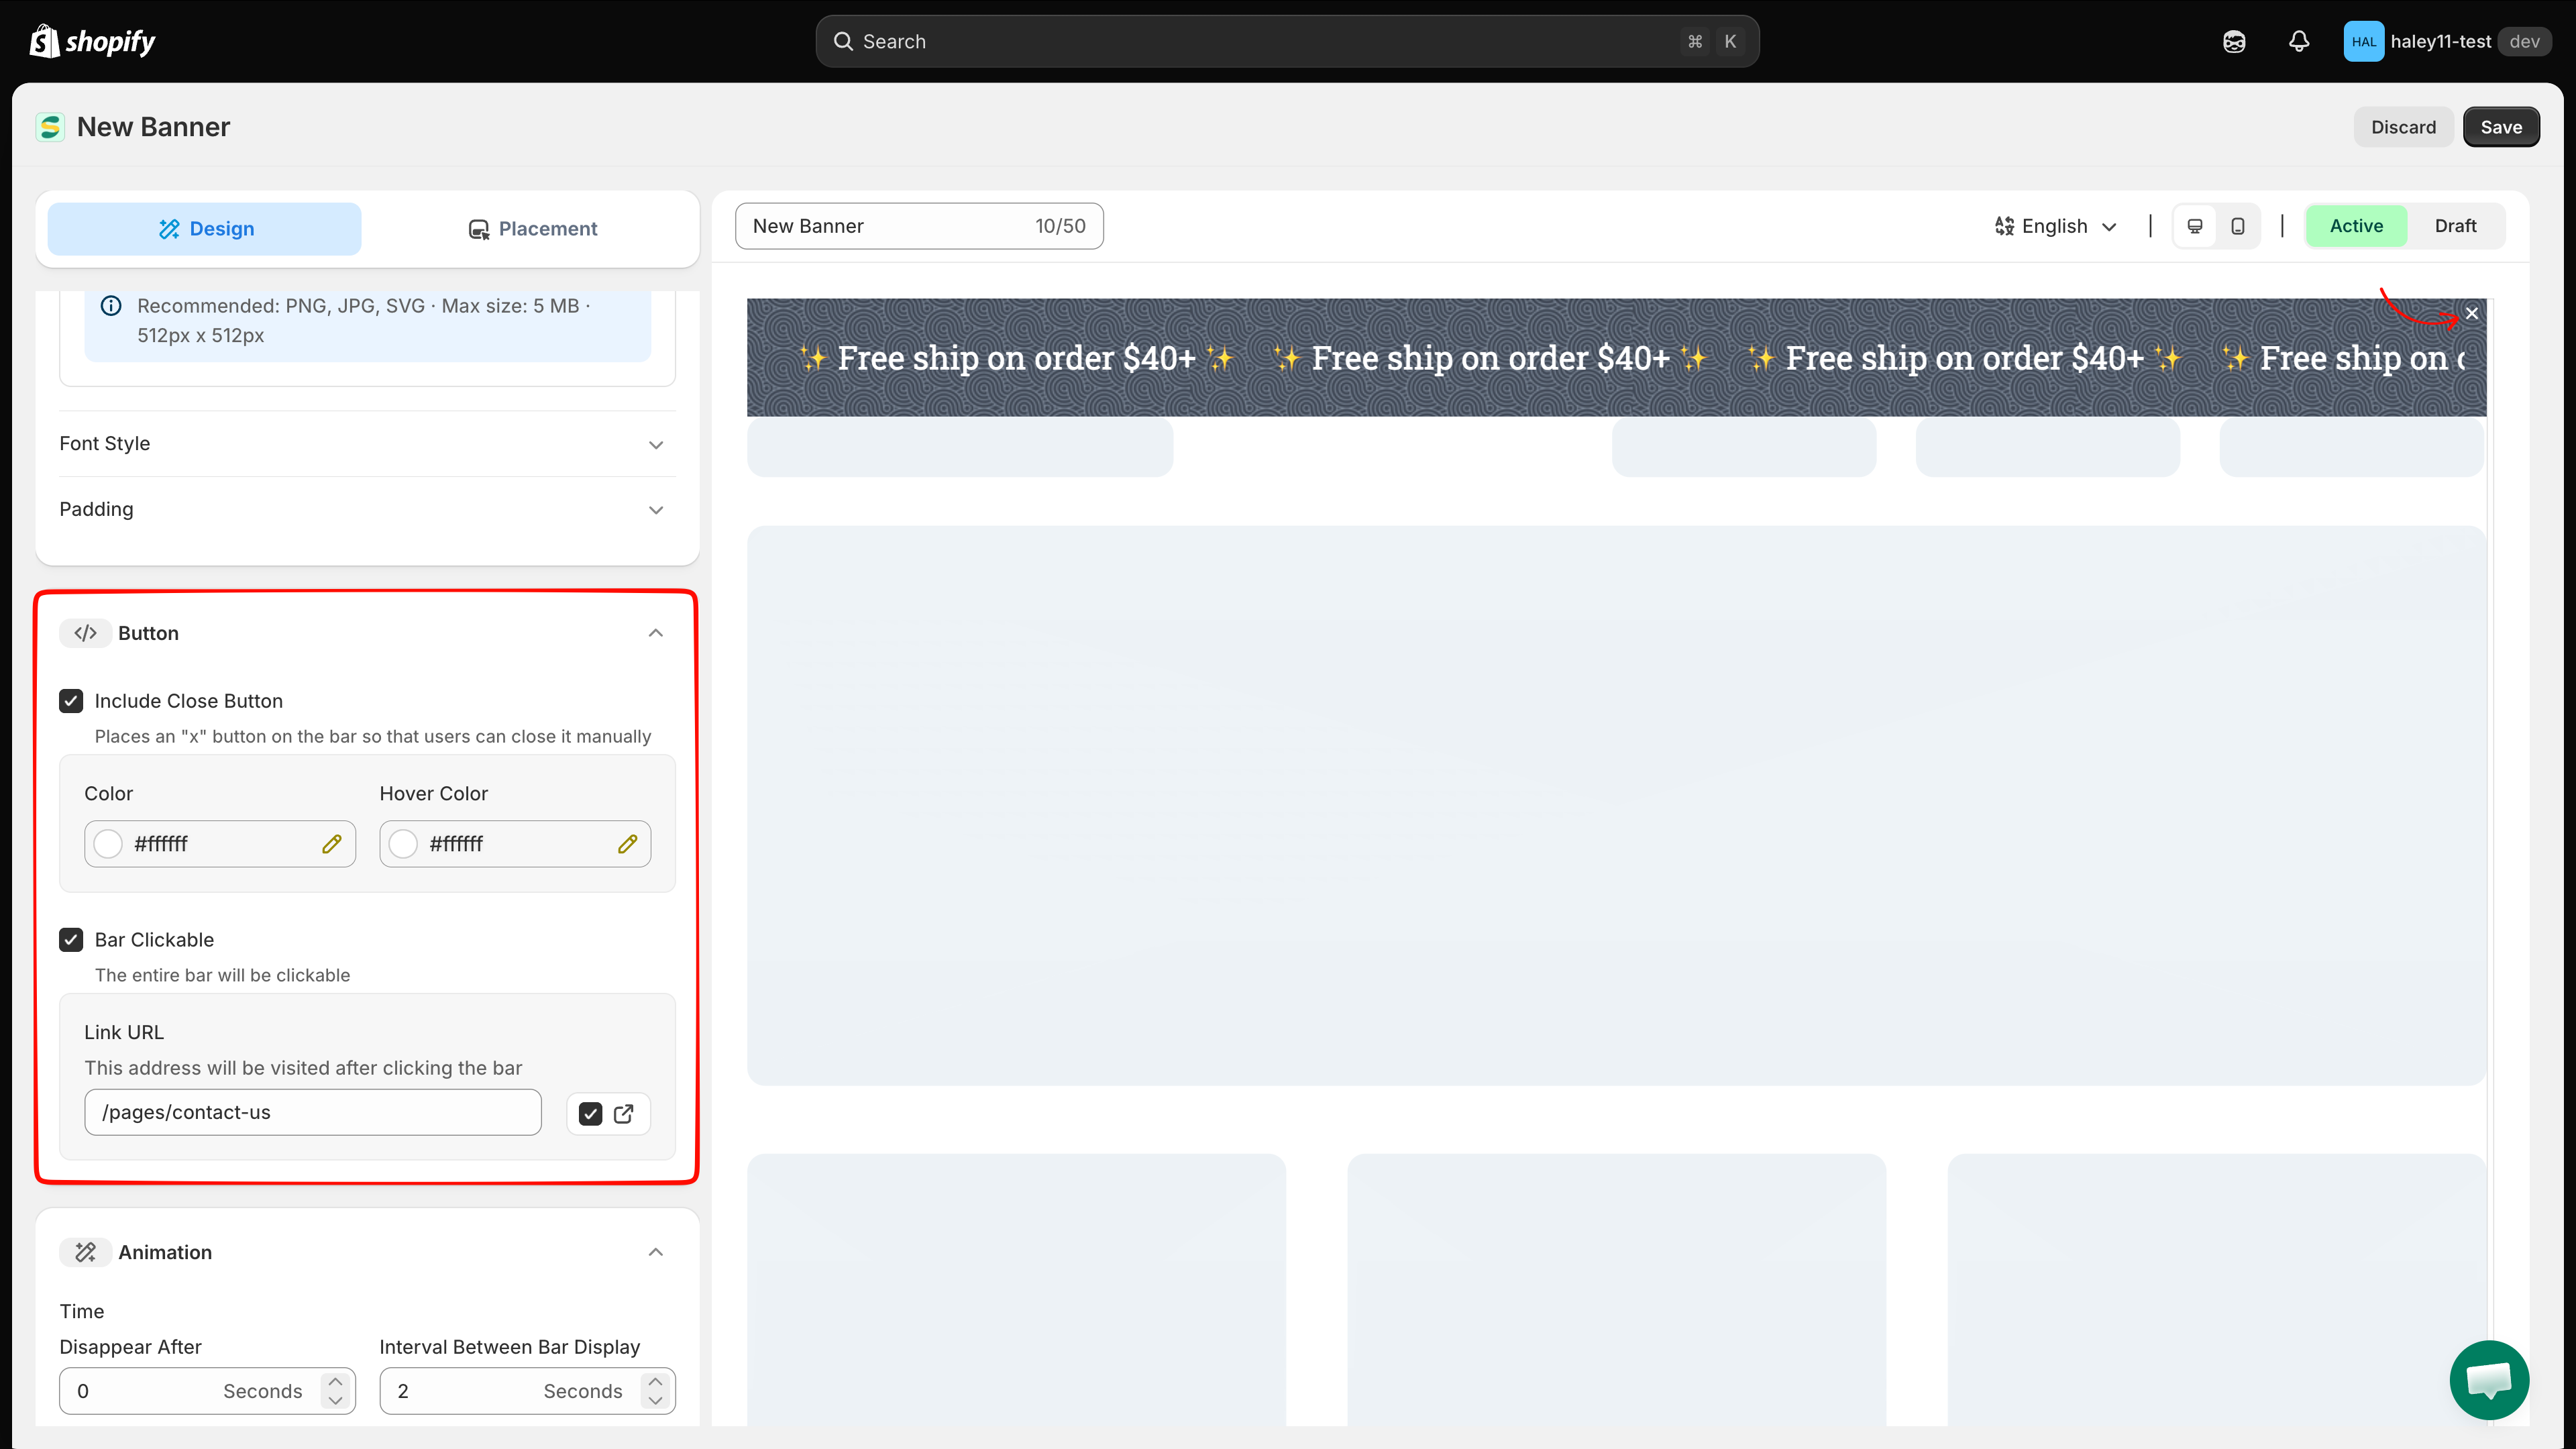Toggle the open in new tab checkbox
The width and height of the screenshot is (2576, 1449).
point(591,1114)
